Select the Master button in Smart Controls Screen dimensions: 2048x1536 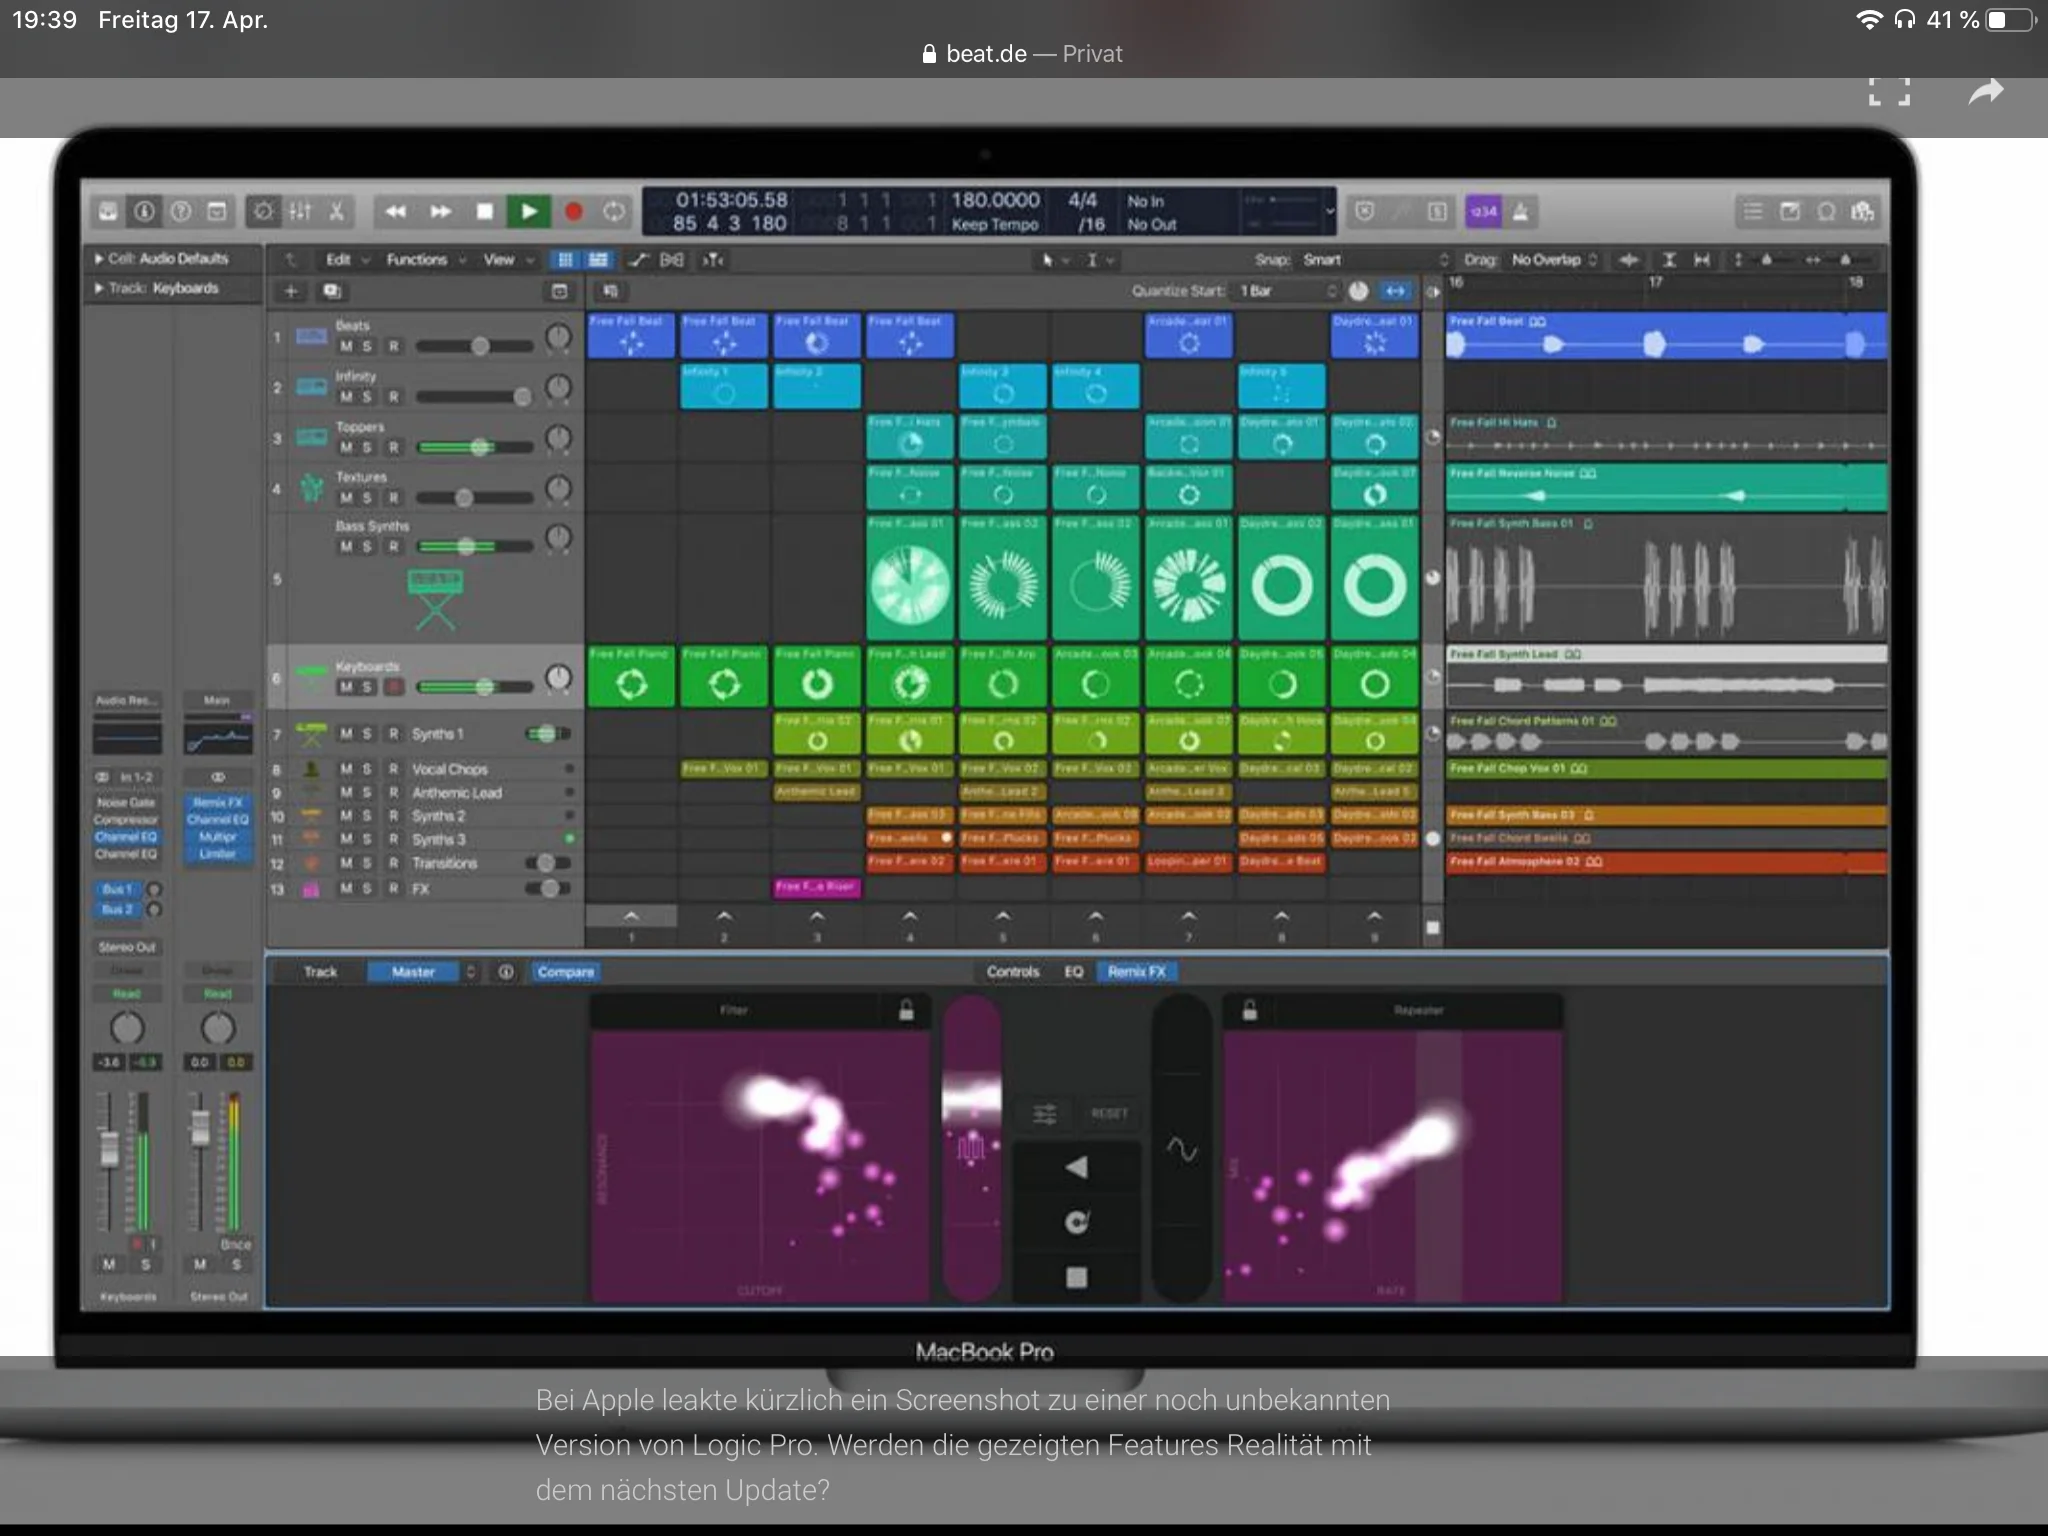(x=414, y=972)
